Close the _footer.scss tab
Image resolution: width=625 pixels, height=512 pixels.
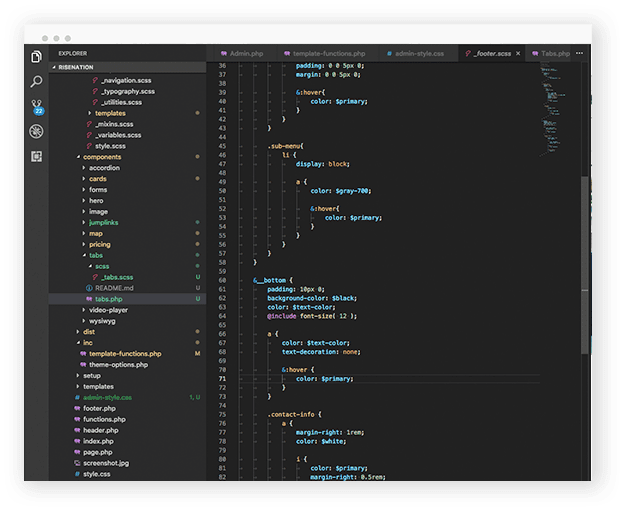click(x=518, y=53)
